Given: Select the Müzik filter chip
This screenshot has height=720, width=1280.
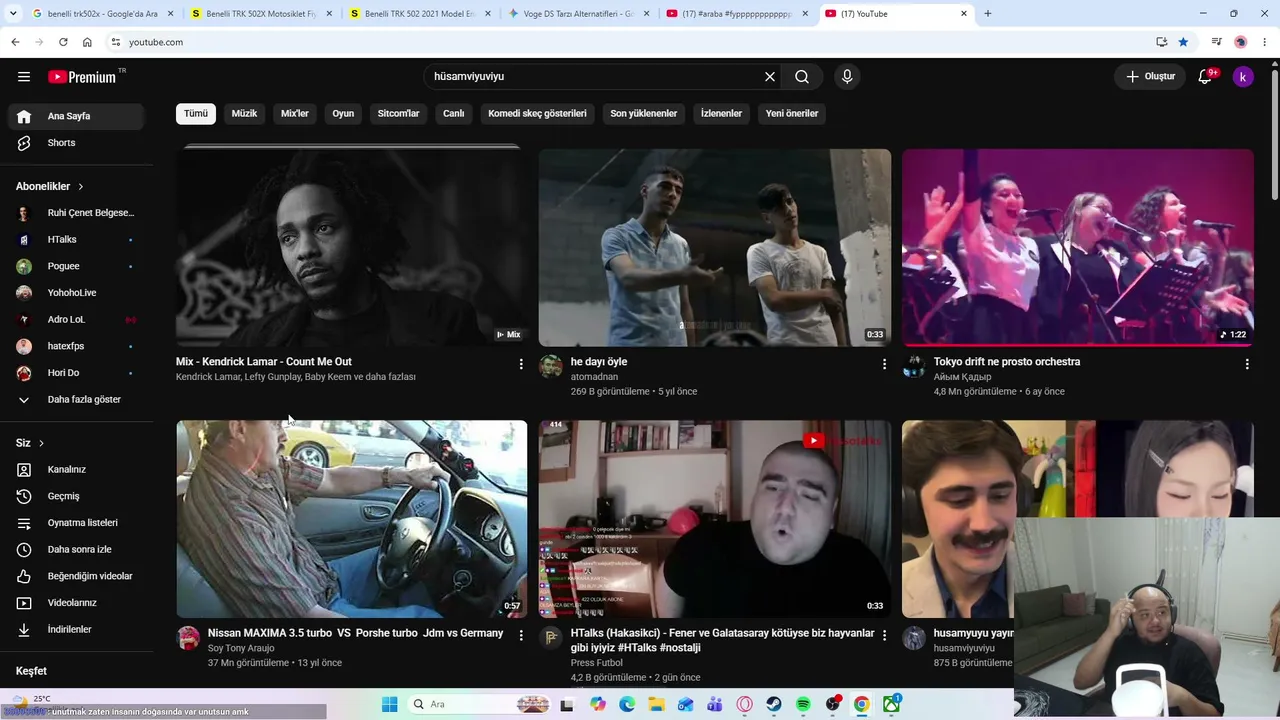Looking at the screenshot, I should 244,114.
